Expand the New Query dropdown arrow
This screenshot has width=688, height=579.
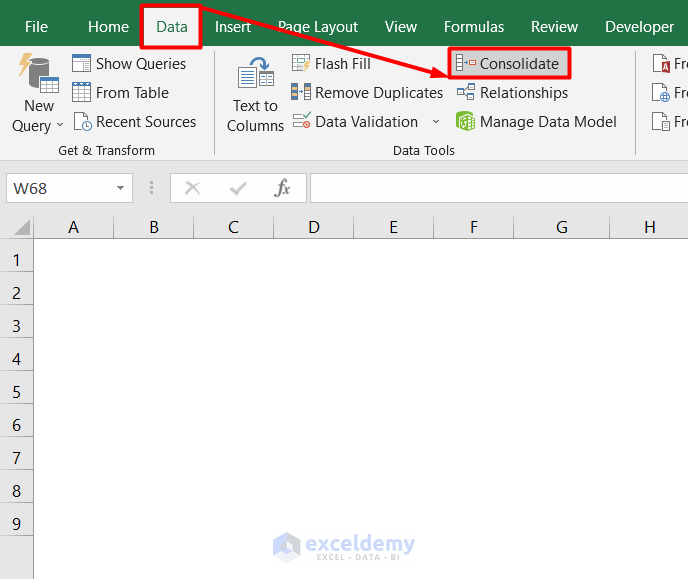point(60,125)
